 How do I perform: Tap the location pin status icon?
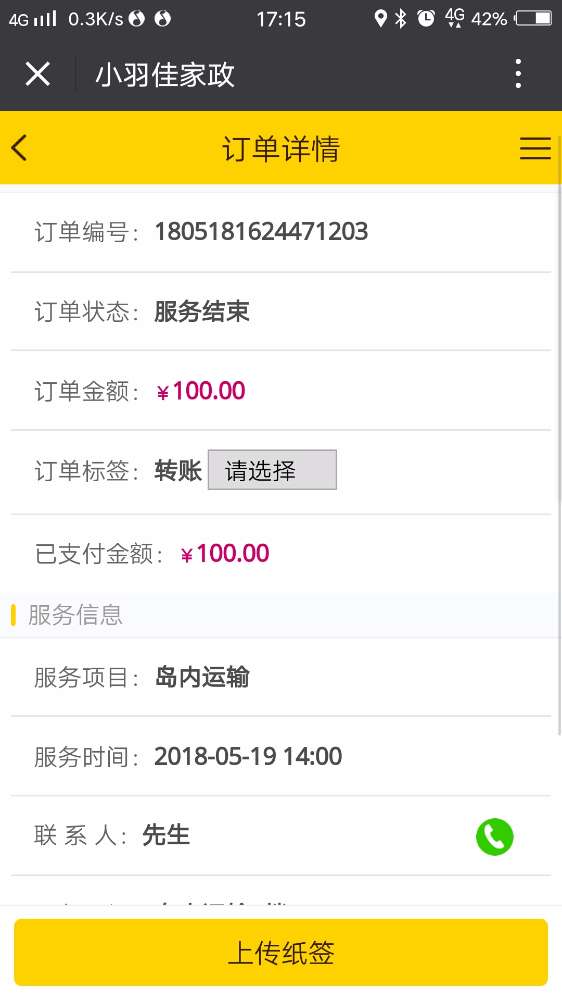(x=380, y=18)
